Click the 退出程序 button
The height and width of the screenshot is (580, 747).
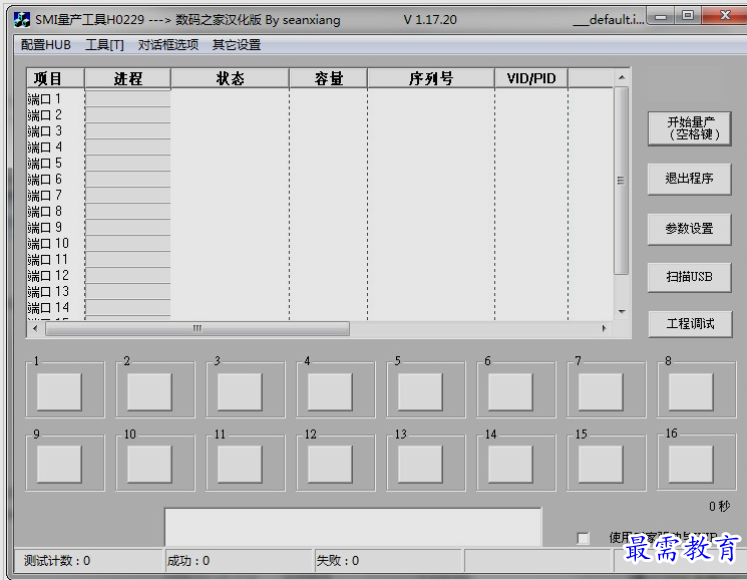point(689,179)
